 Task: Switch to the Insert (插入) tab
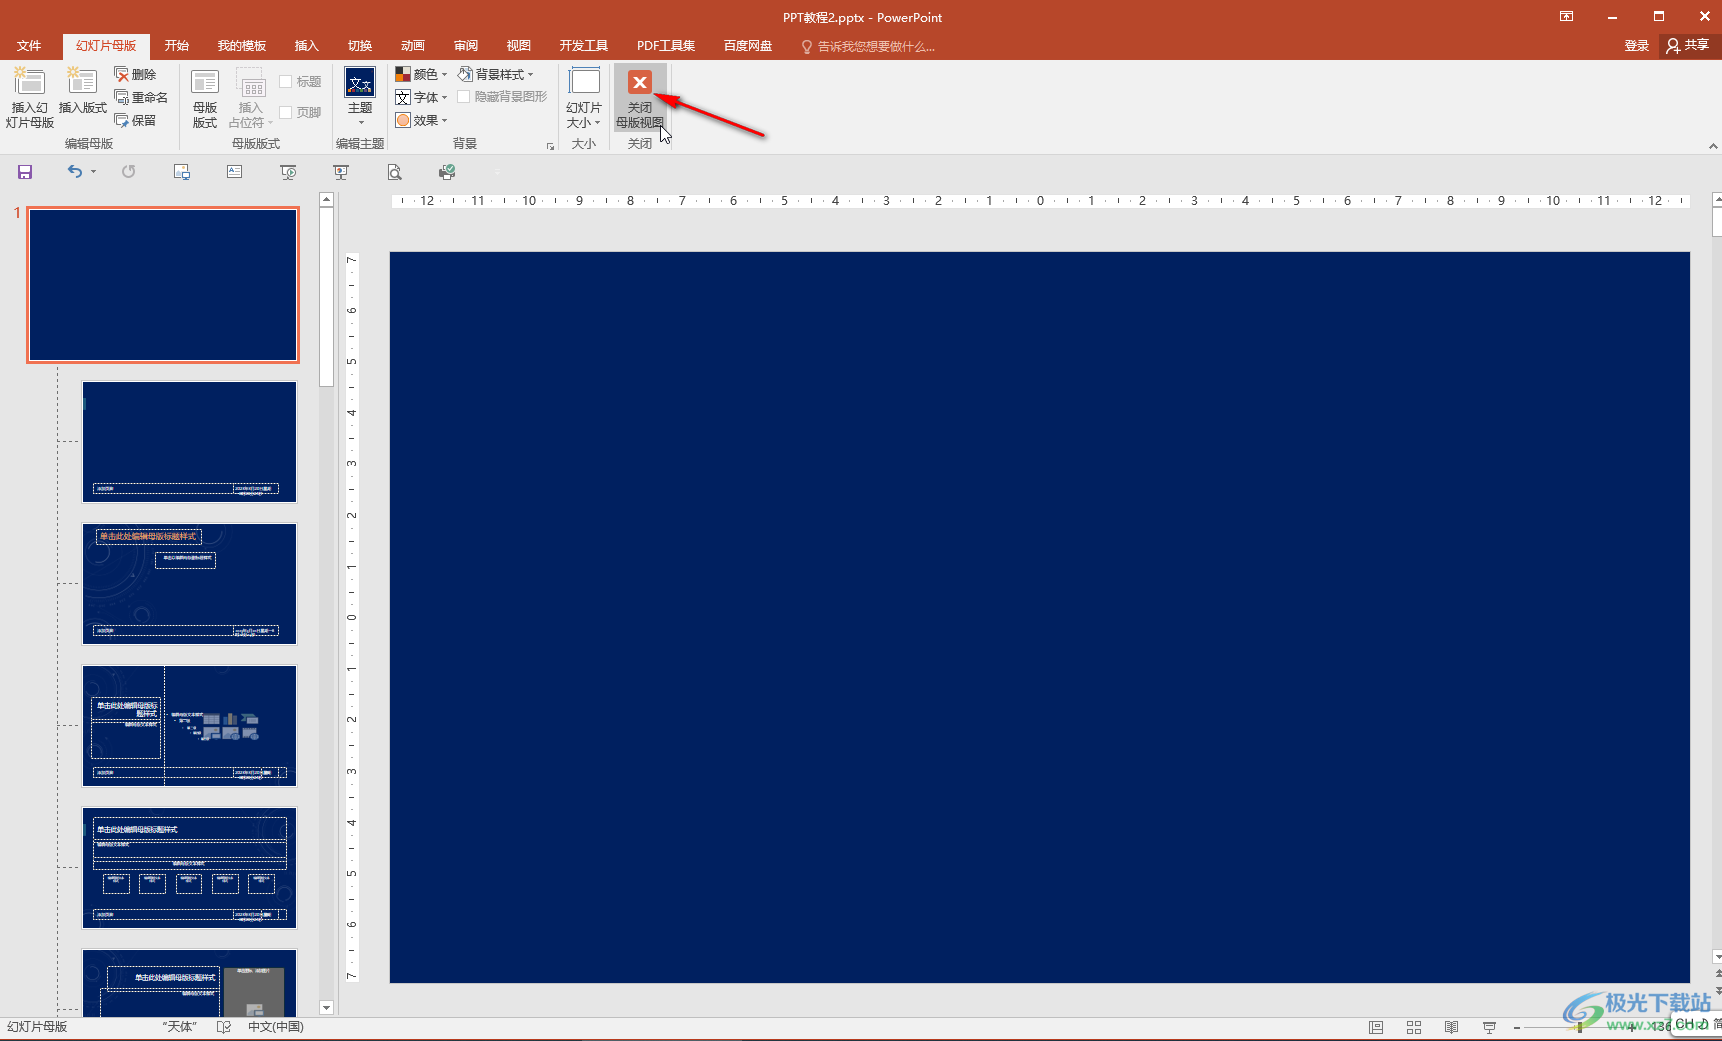click(x=306, y=46)
